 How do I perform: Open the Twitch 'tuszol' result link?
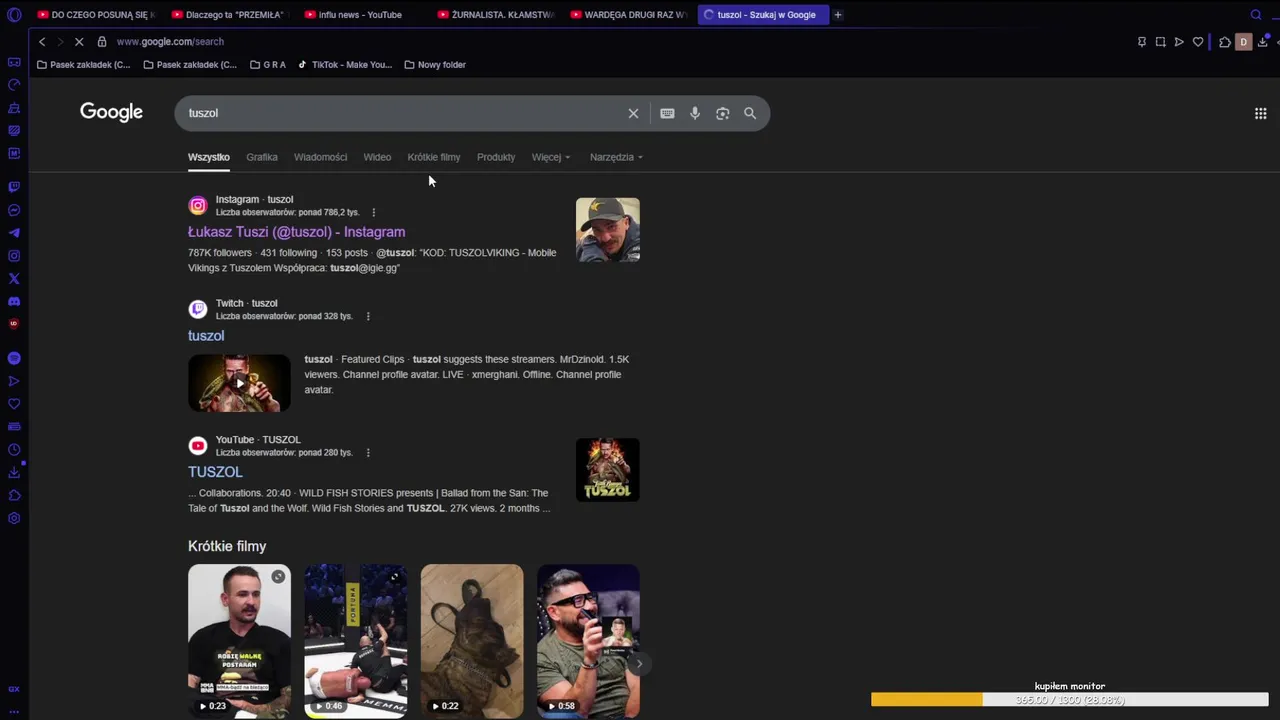(206, 336)
